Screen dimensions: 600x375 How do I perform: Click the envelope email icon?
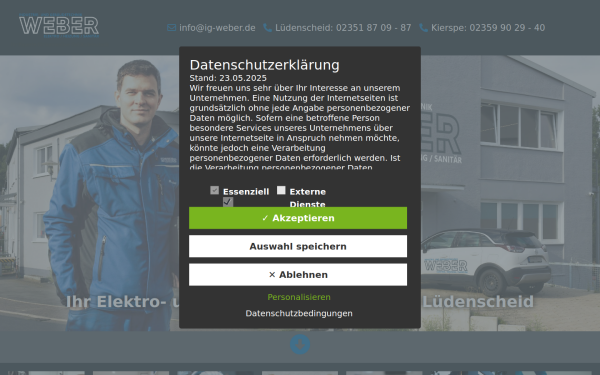171,28
